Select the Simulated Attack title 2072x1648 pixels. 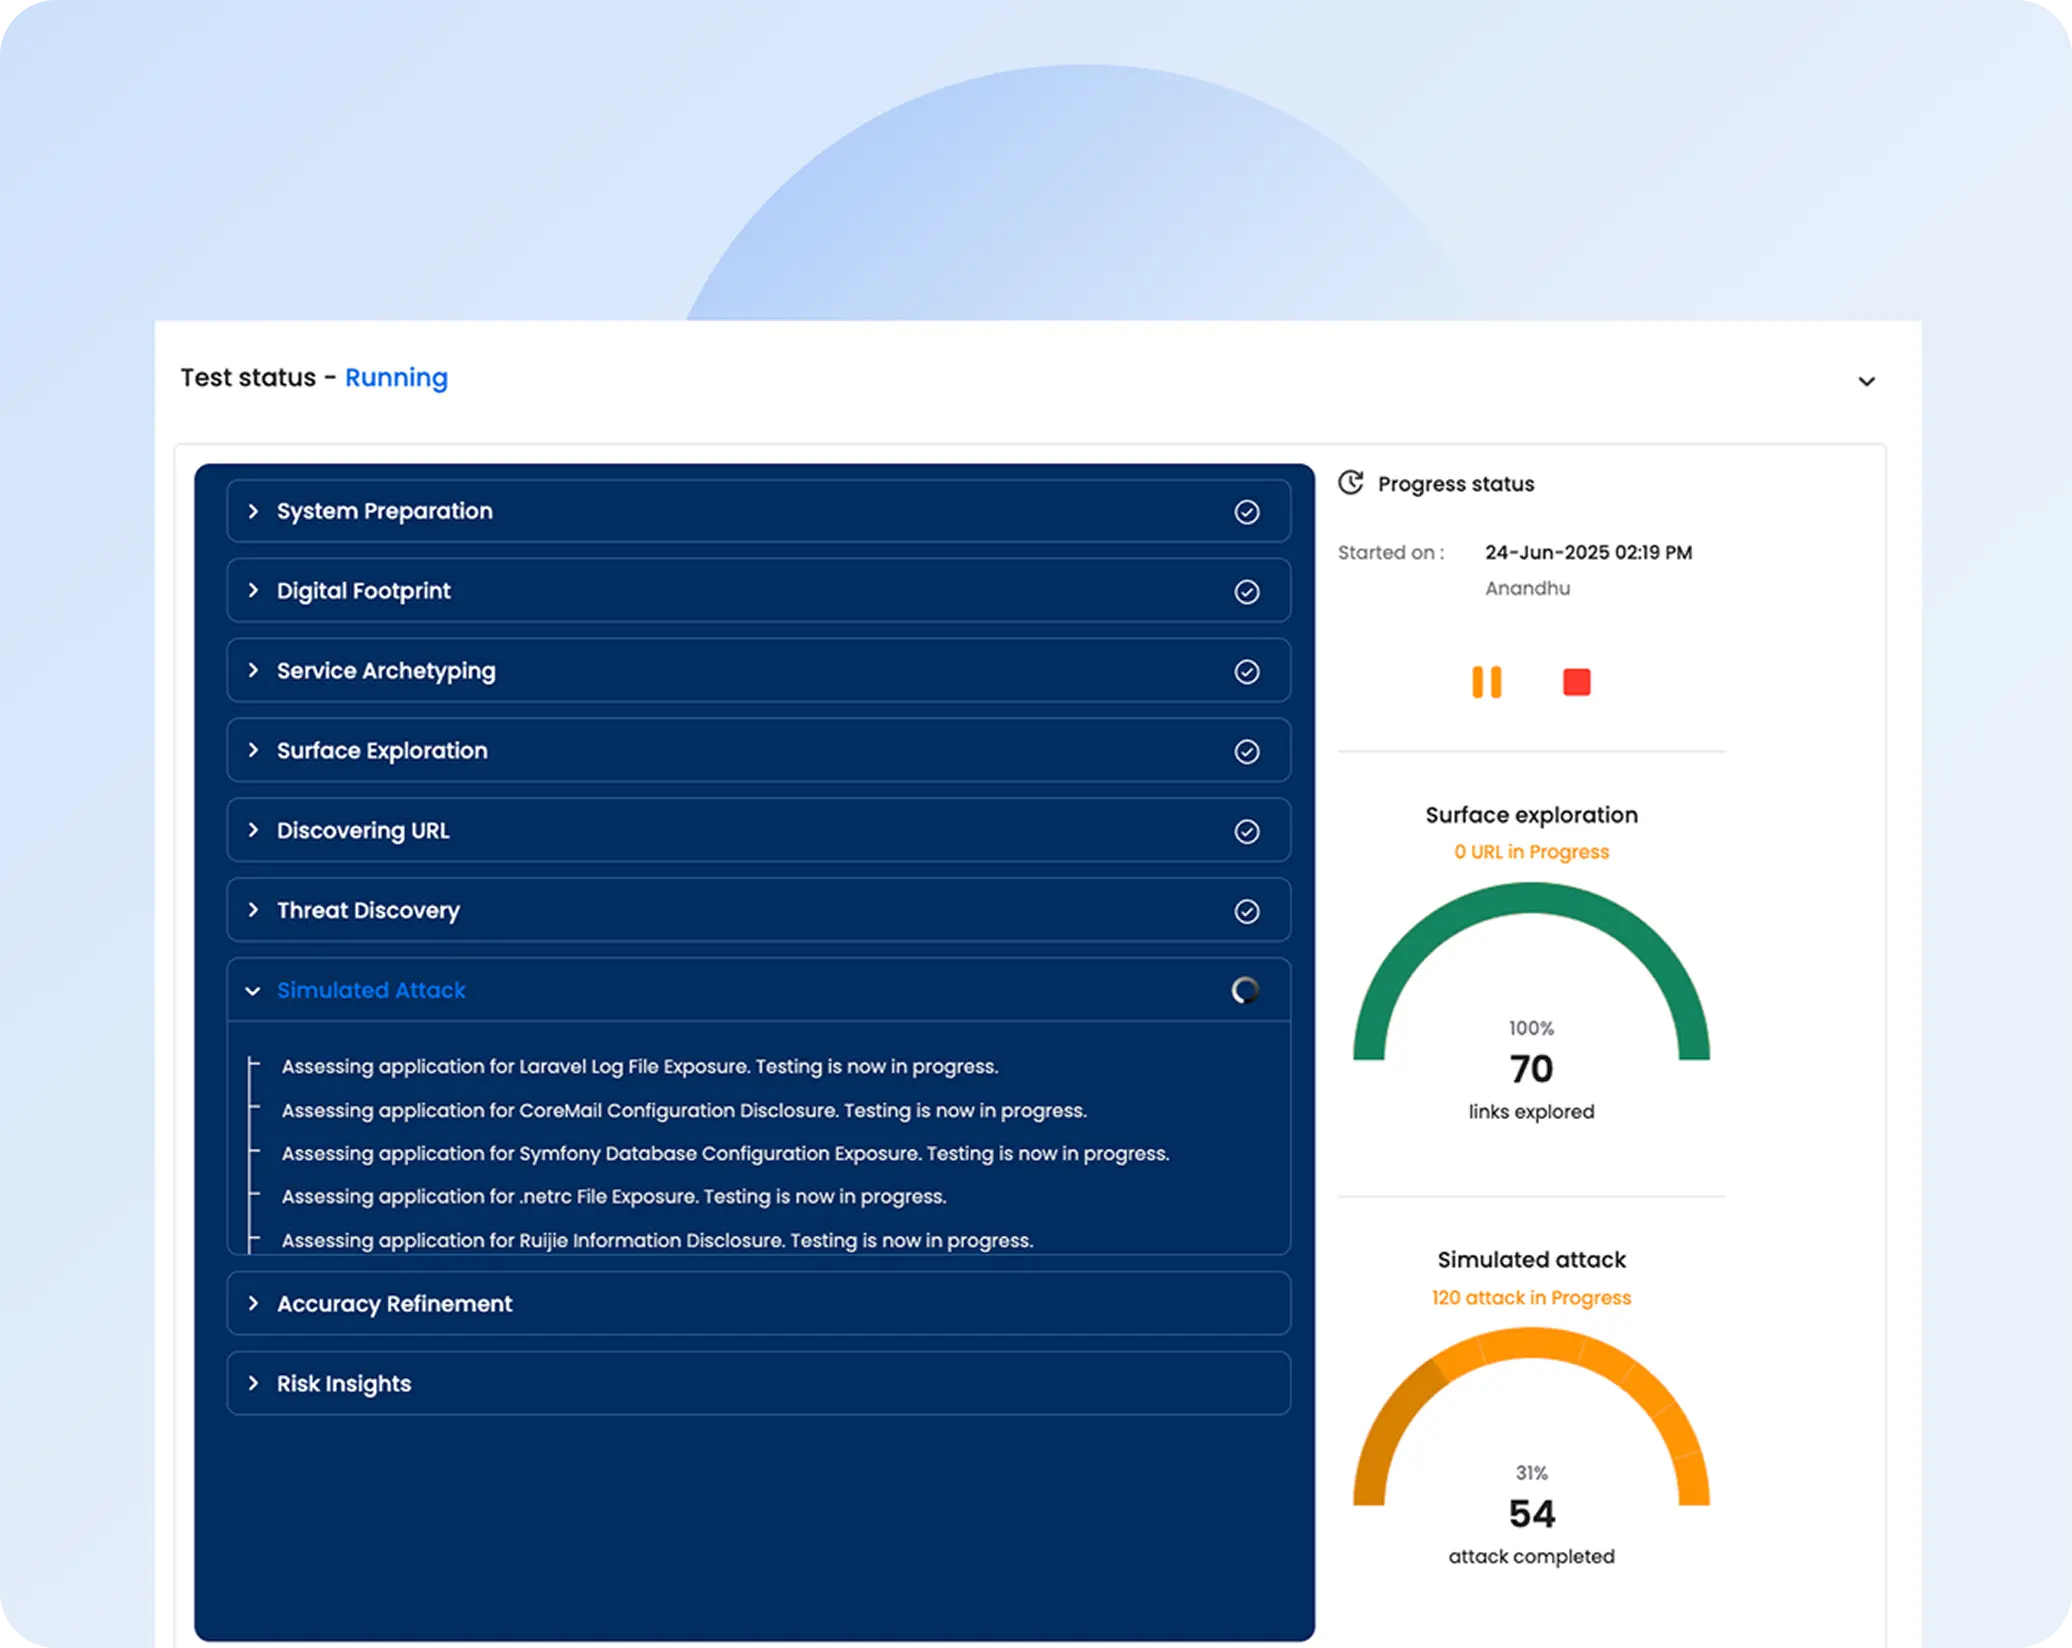point(371,990)
